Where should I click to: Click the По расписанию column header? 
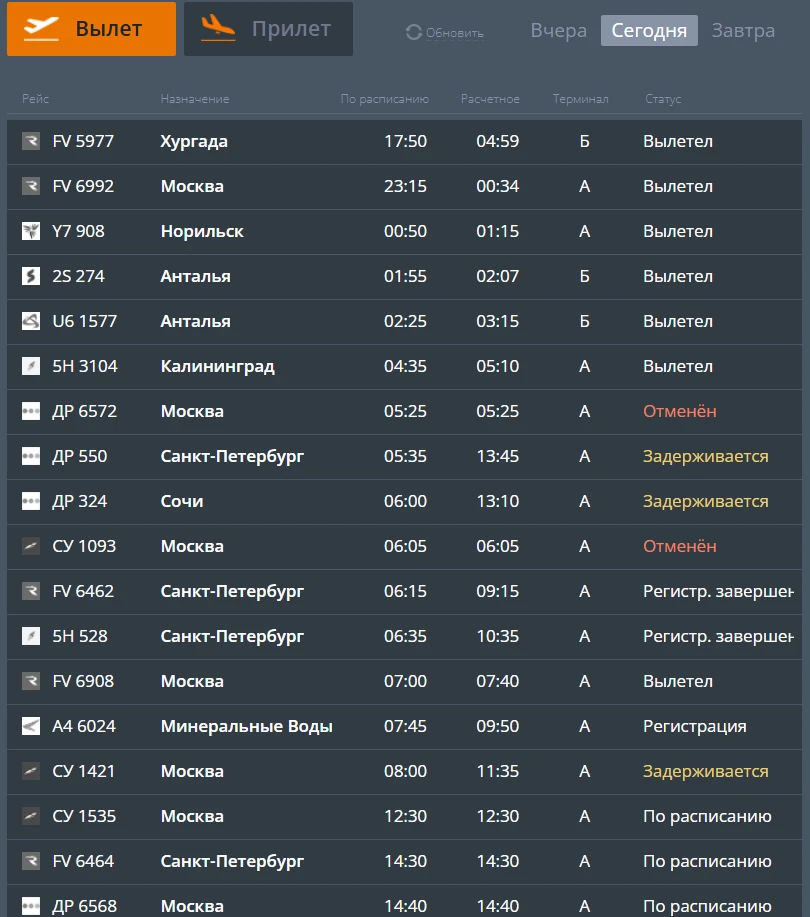click(385, 99)
